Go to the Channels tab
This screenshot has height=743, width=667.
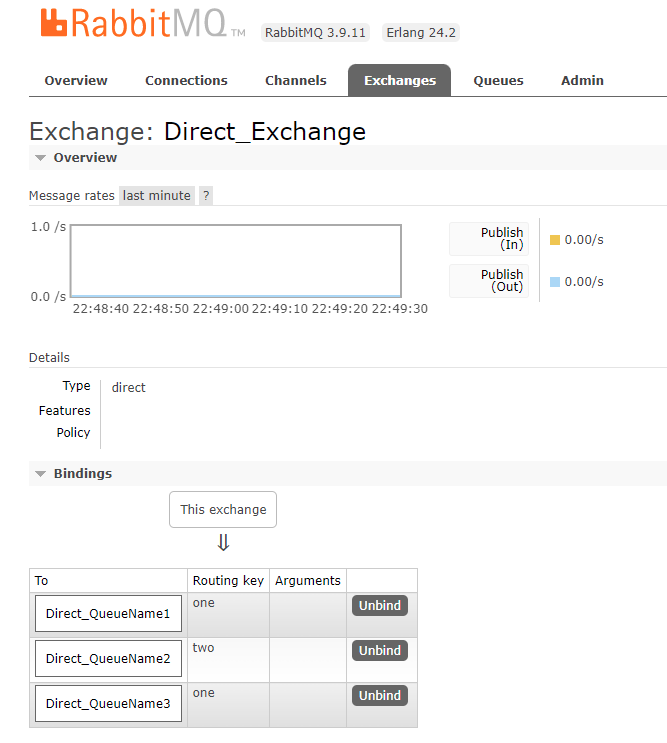tap(296, 81)
